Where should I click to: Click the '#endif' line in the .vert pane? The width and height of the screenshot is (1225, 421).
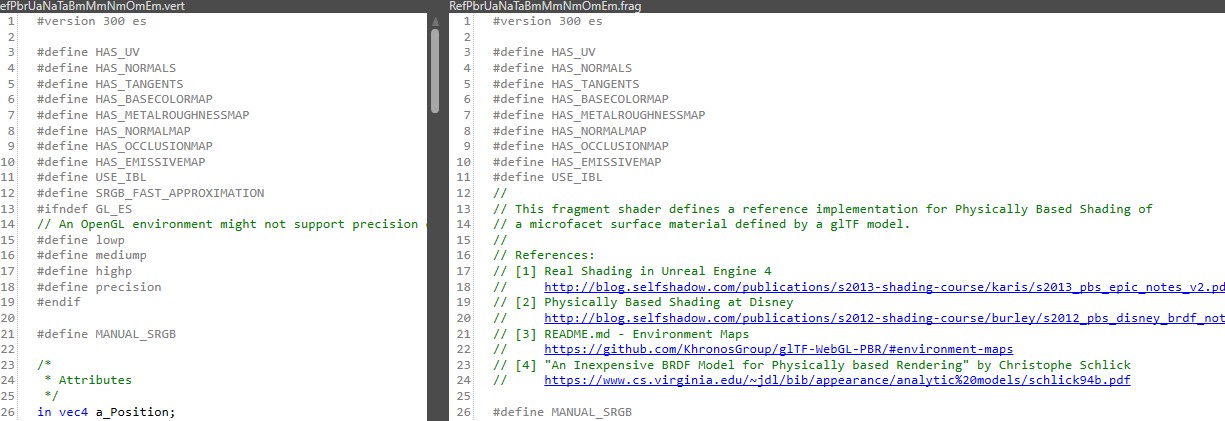click(x=59, y=302)
